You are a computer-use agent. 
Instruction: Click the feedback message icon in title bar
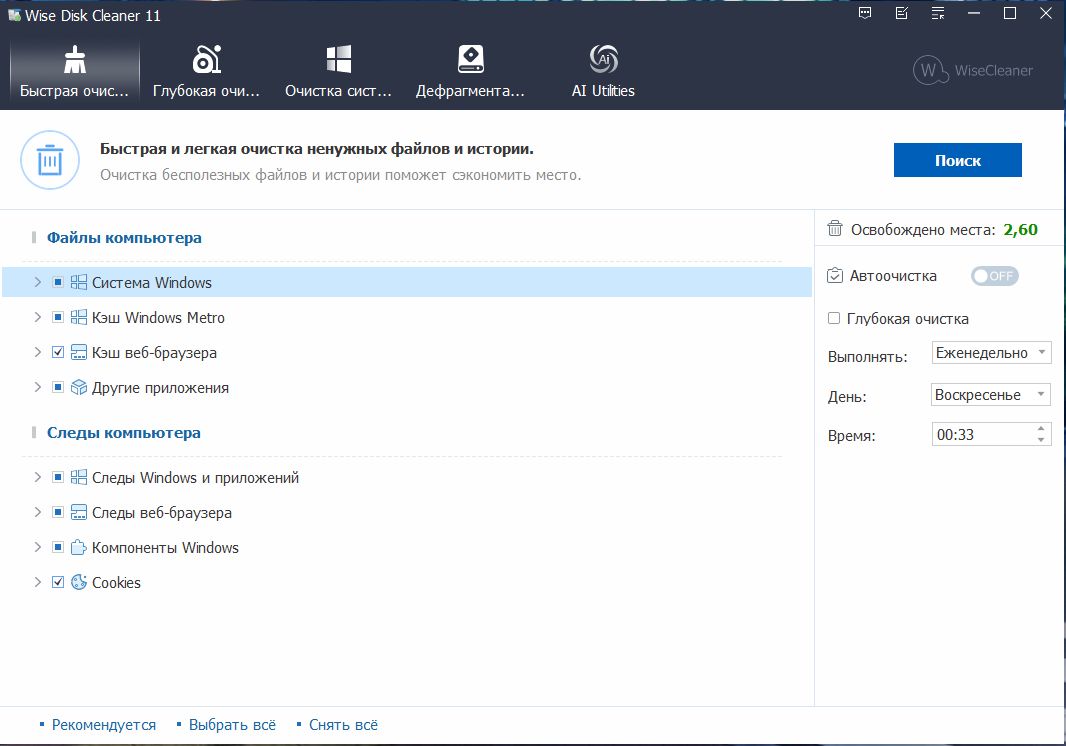click(865, 14)
